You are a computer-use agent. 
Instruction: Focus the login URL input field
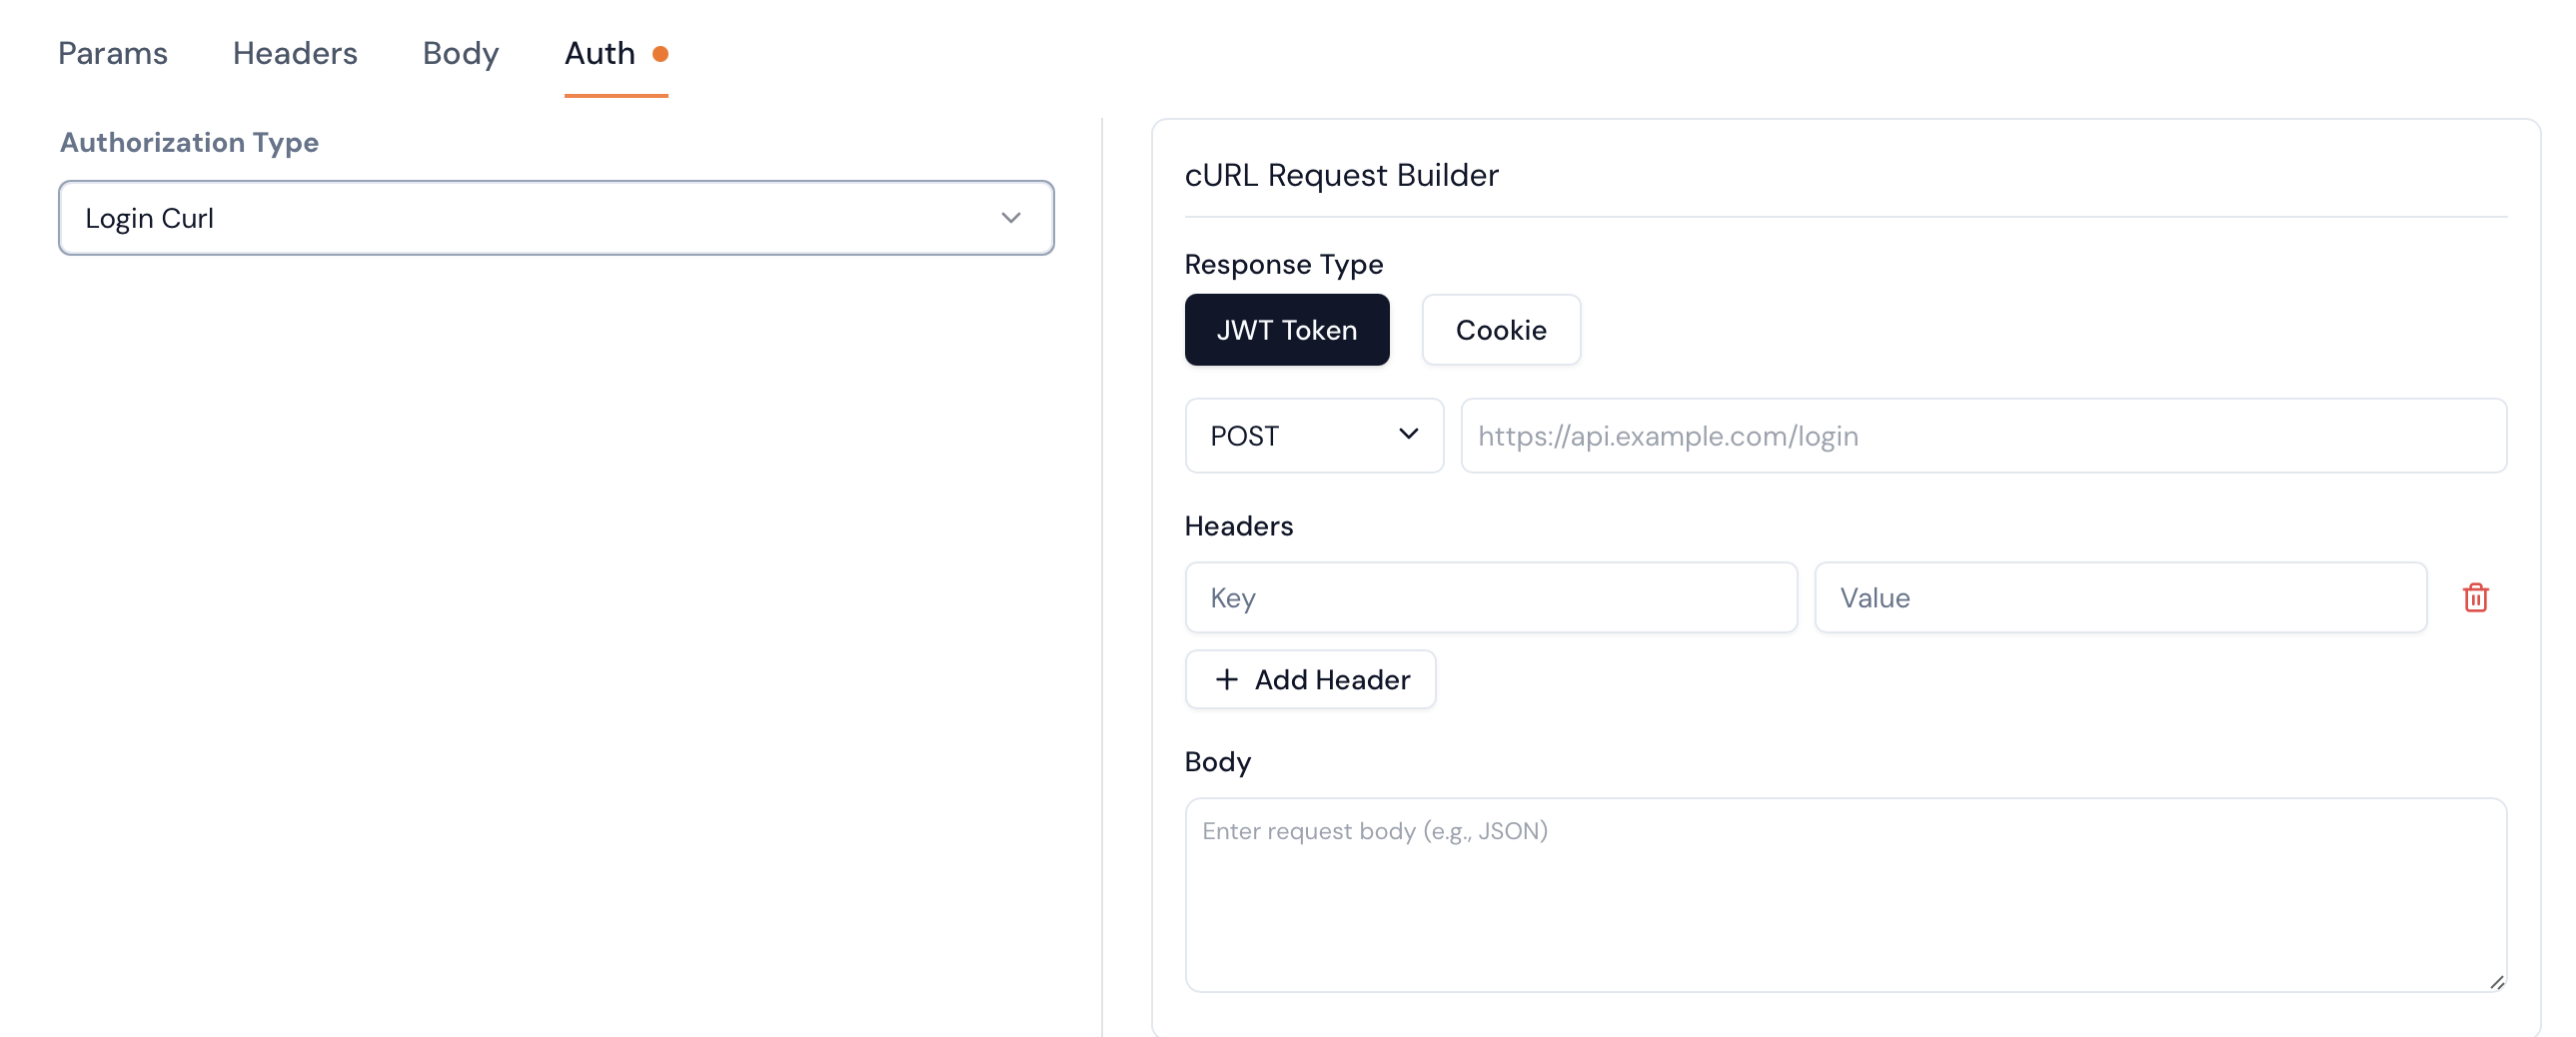pos(1983,436)
